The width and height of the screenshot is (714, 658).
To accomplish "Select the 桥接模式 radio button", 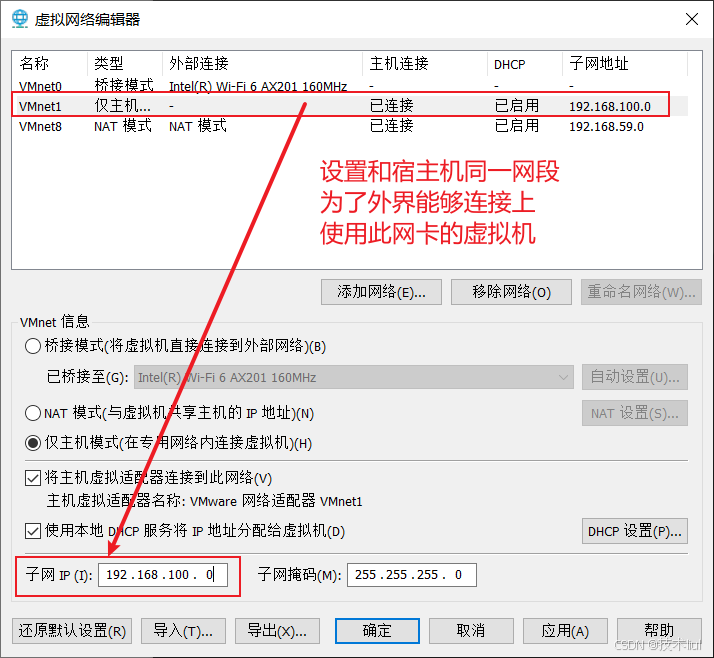I will click(33, 346).
